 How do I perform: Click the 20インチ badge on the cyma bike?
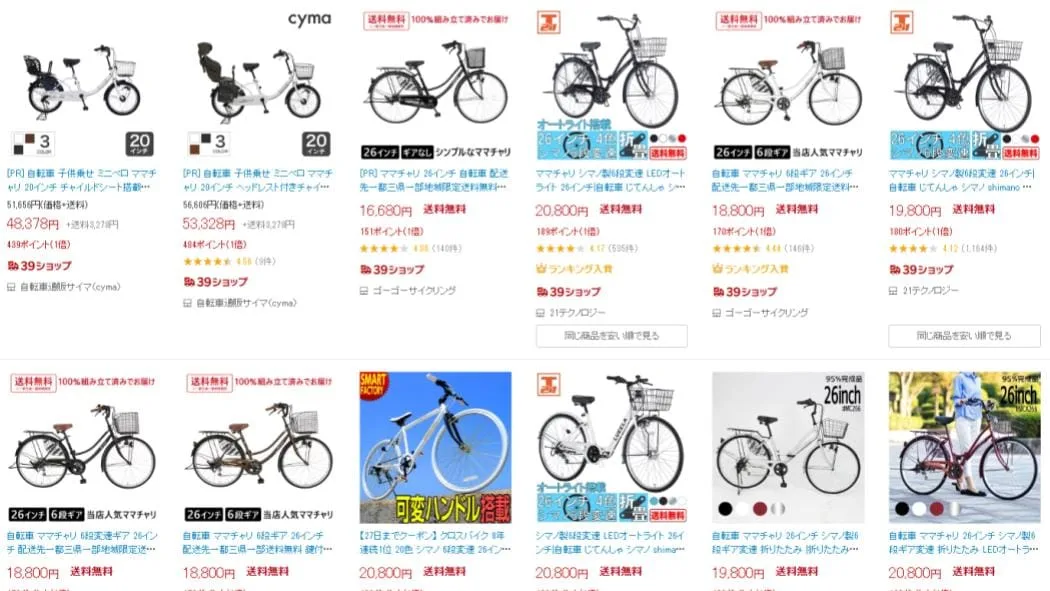(x=316, y=144)
